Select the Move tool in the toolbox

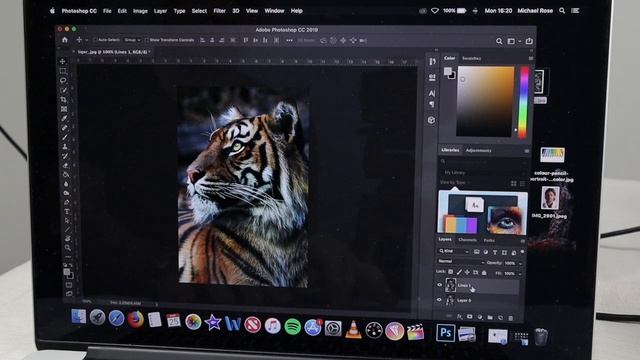(62, 61)
